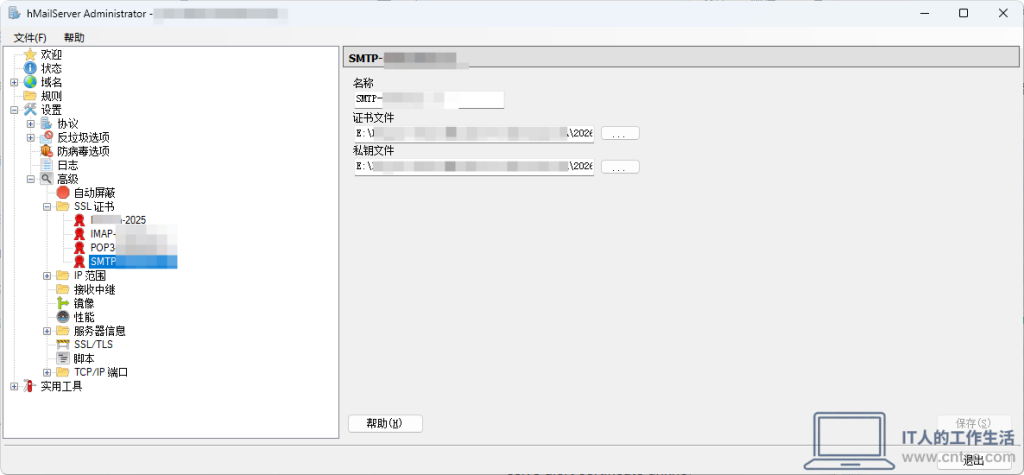Expand the 协议 tree node

(31, 123)
